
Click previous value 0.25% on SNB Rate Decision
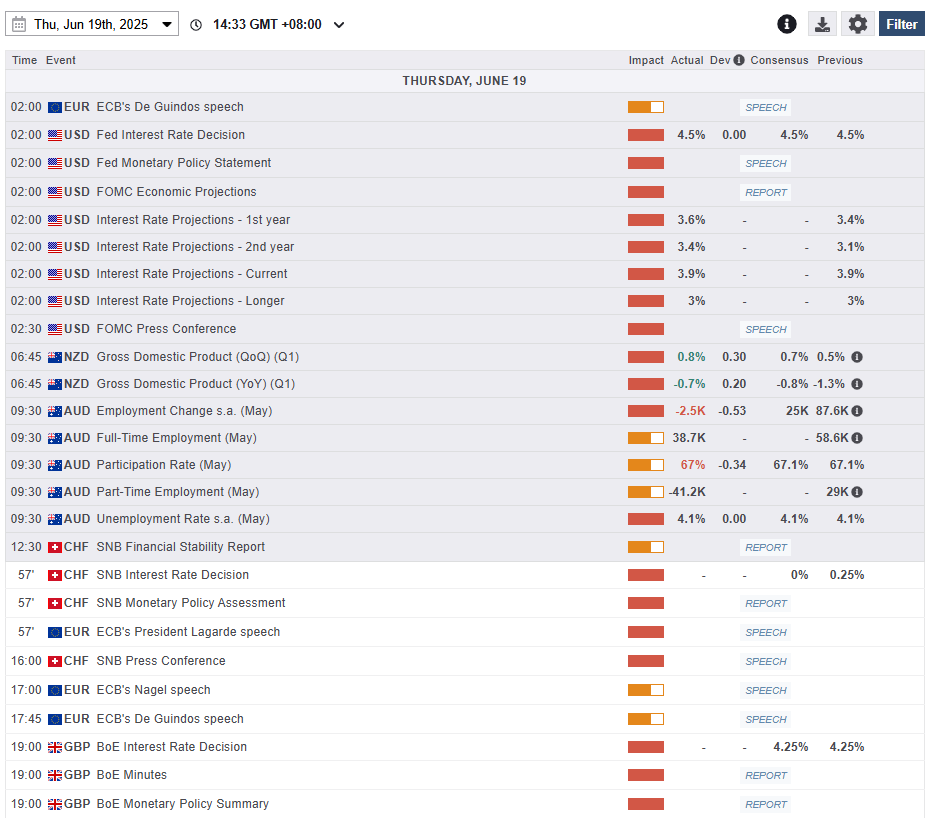point(847,575)
